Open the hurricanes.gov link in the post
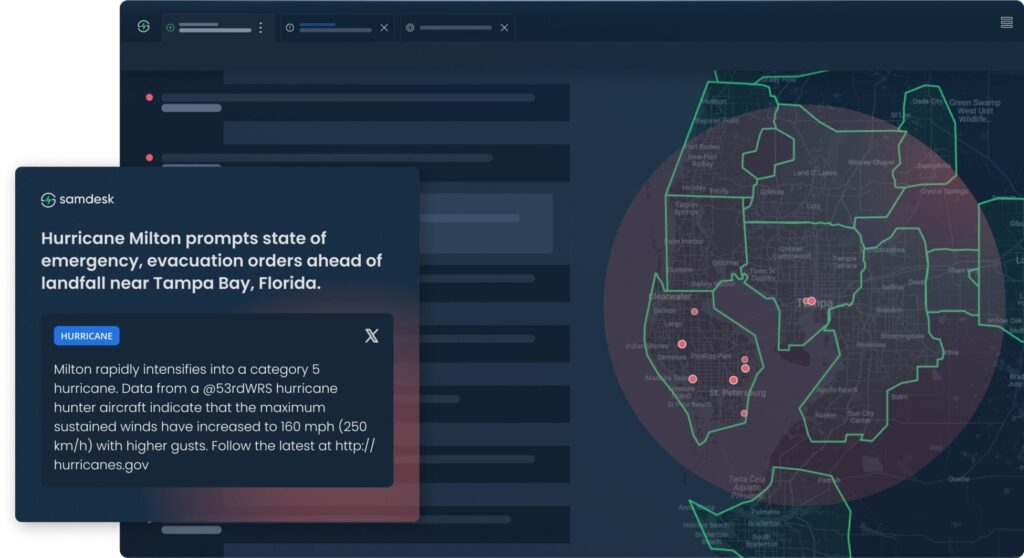 coord(101,465)
